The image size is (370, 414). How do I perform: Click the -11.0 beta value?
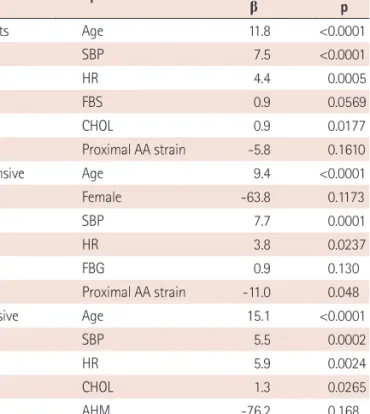point(257,292)
